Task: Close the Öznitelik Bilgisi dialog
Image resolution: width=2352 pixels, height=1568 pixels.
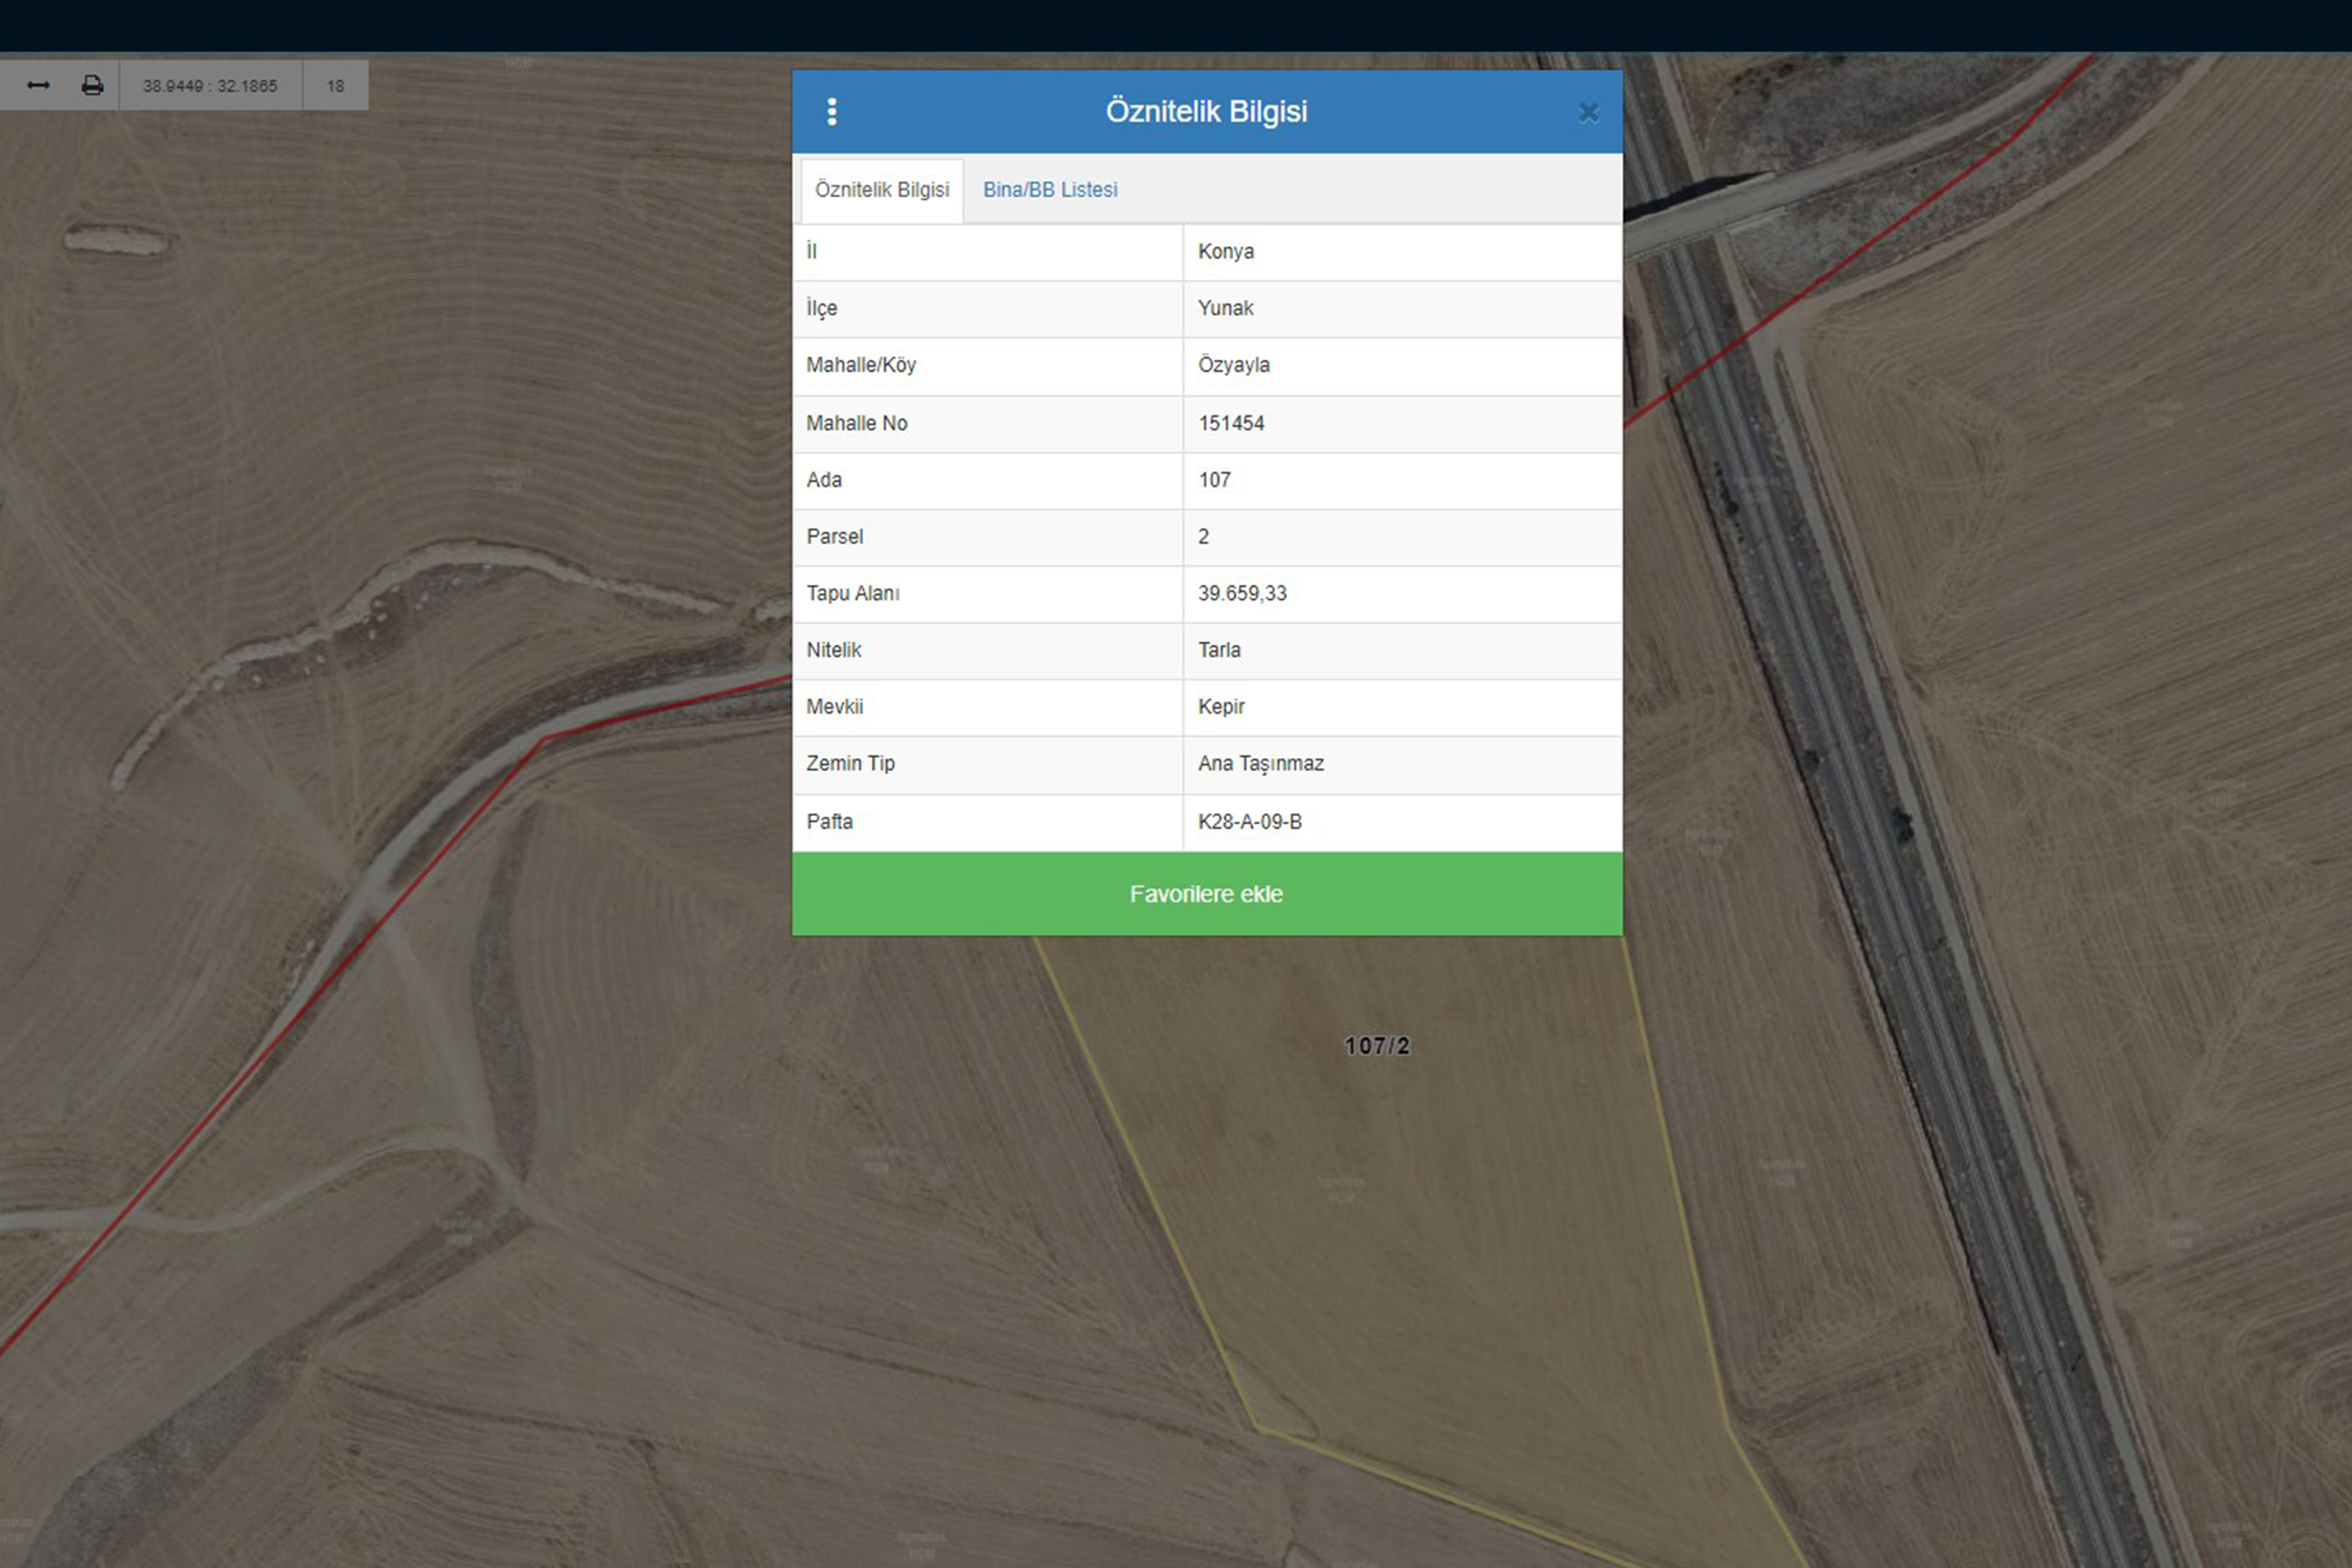Action: point(1588,113)
